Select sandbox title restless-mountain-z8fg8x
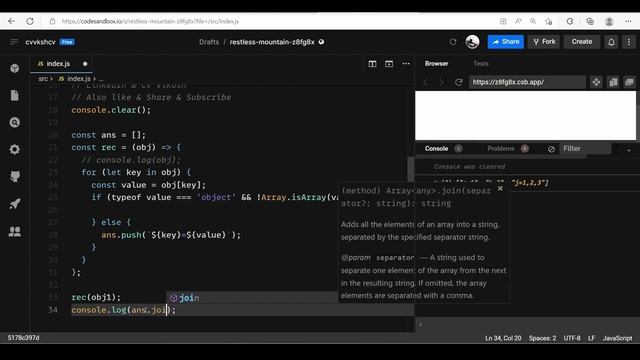Screen dimensions: 640x360 [x=272, y=42]
